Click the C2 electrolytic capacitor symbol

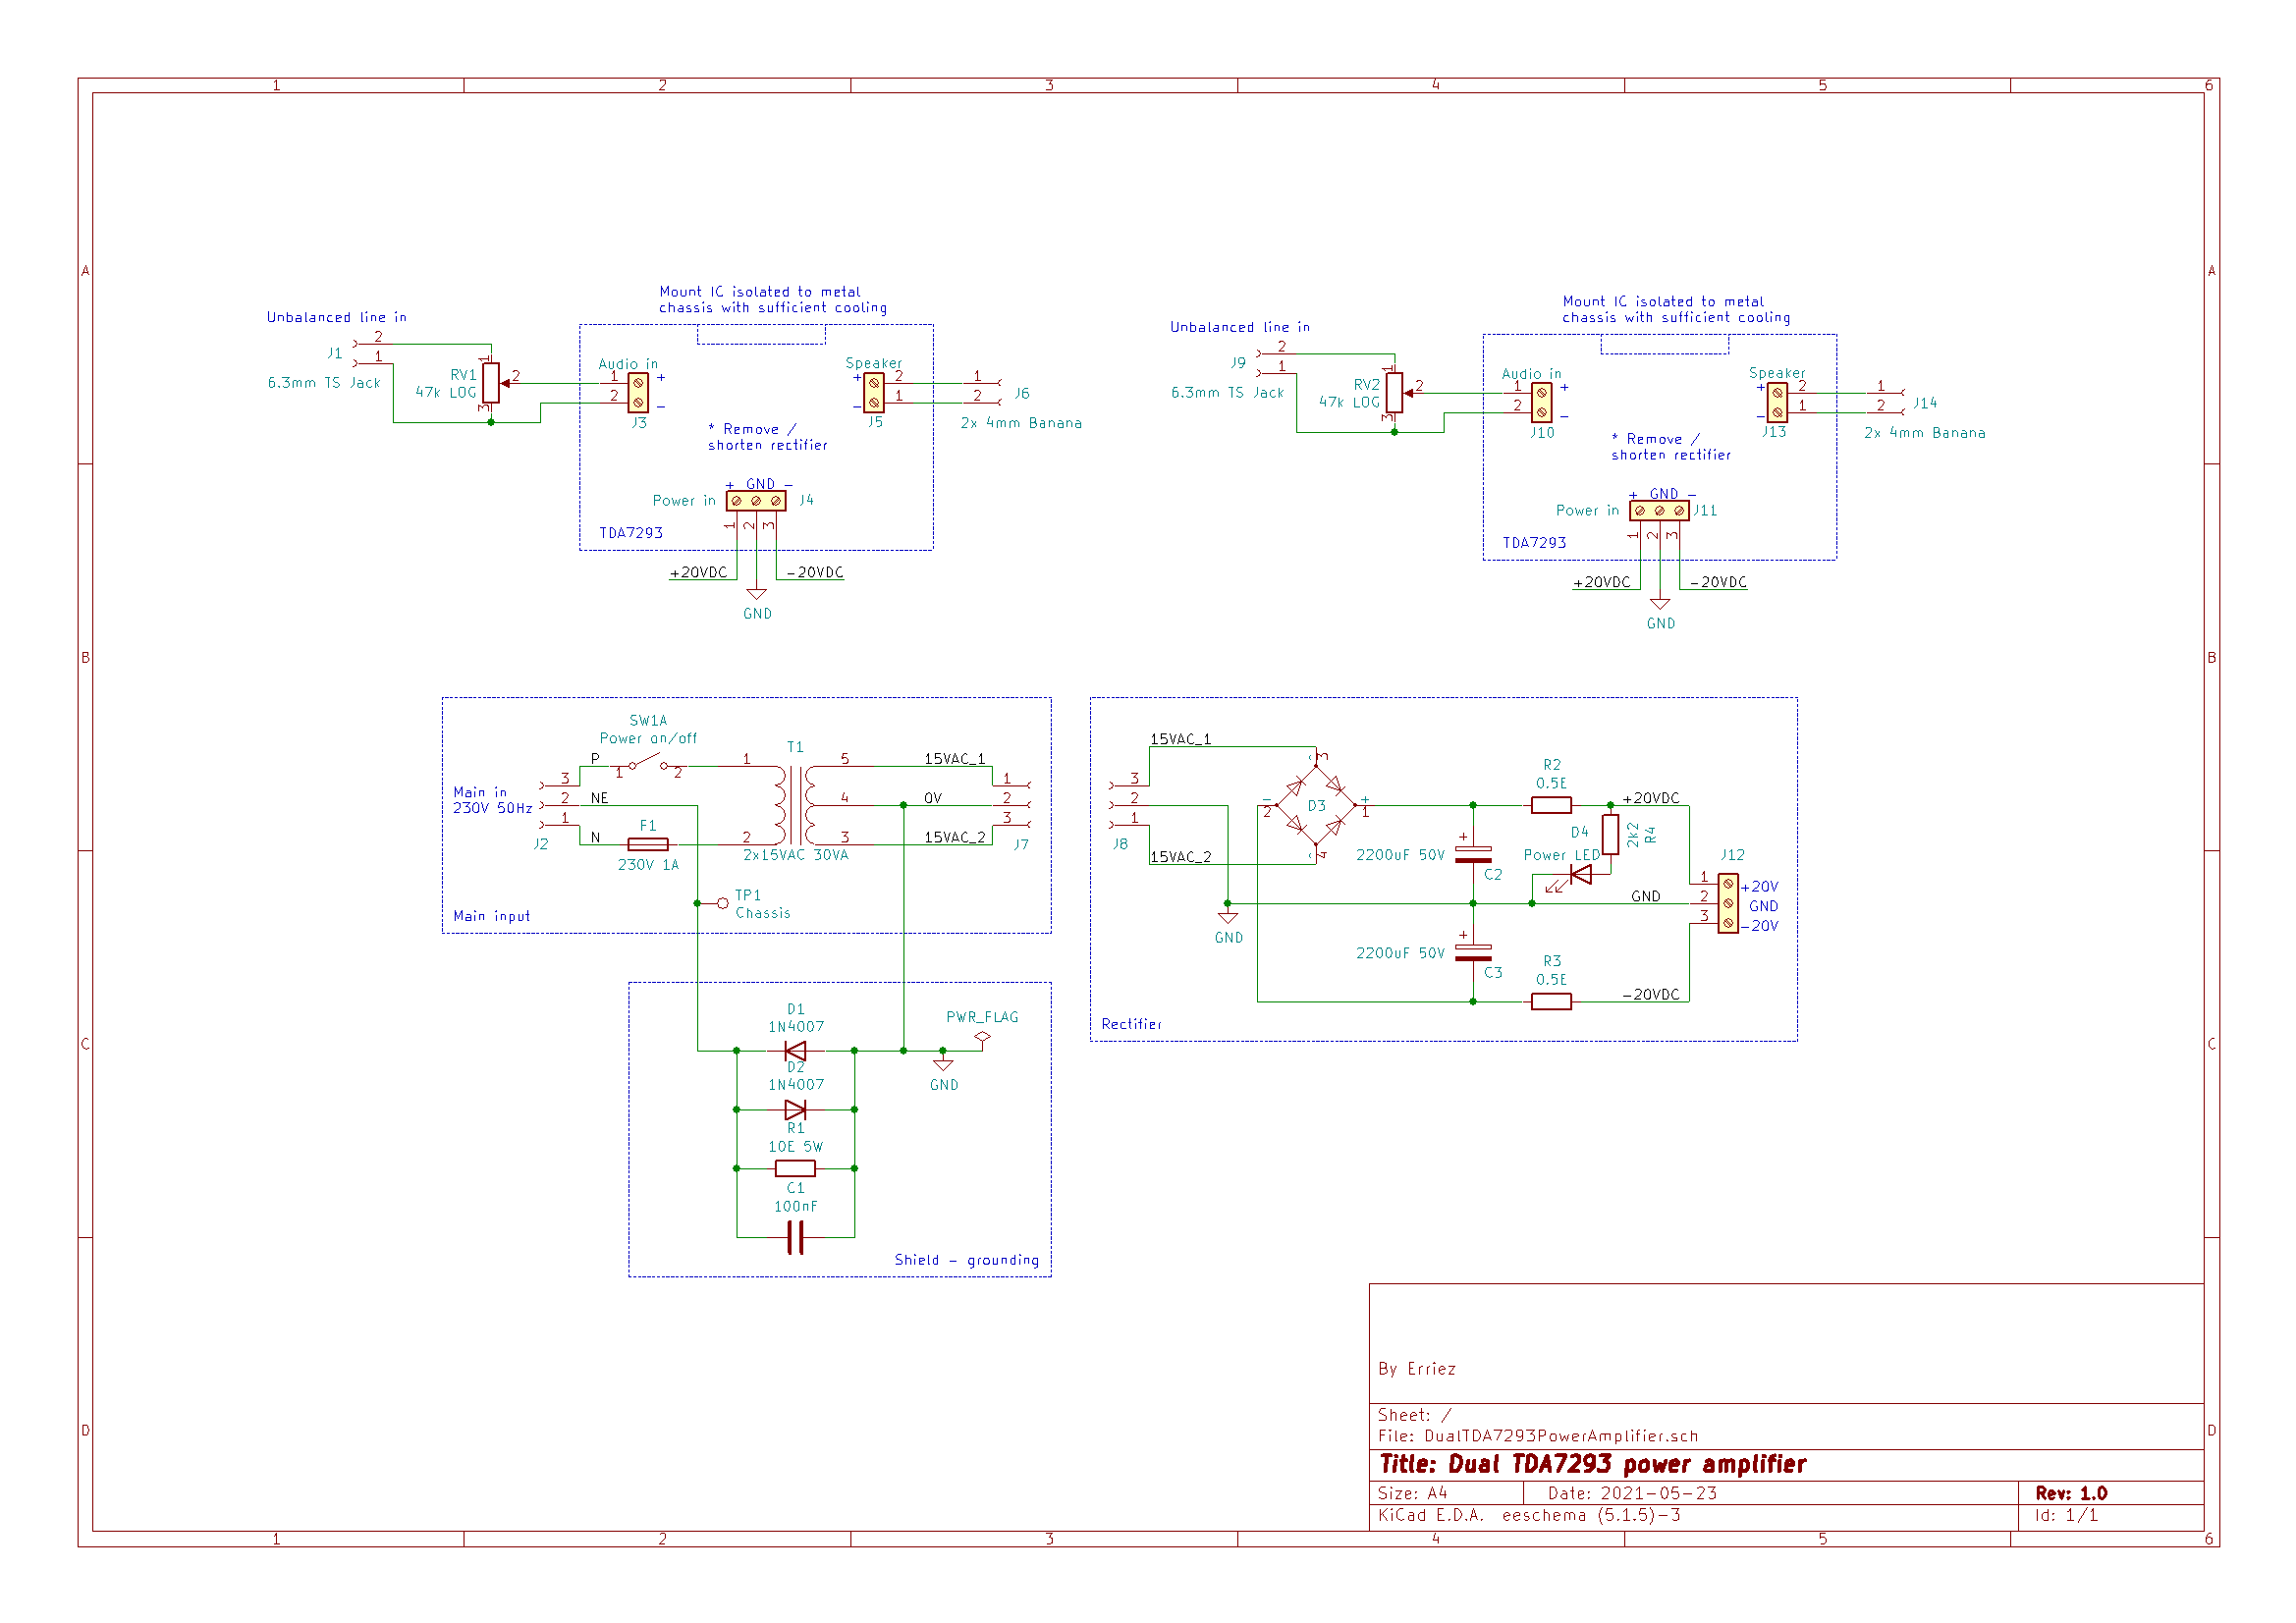(1473, 855)
